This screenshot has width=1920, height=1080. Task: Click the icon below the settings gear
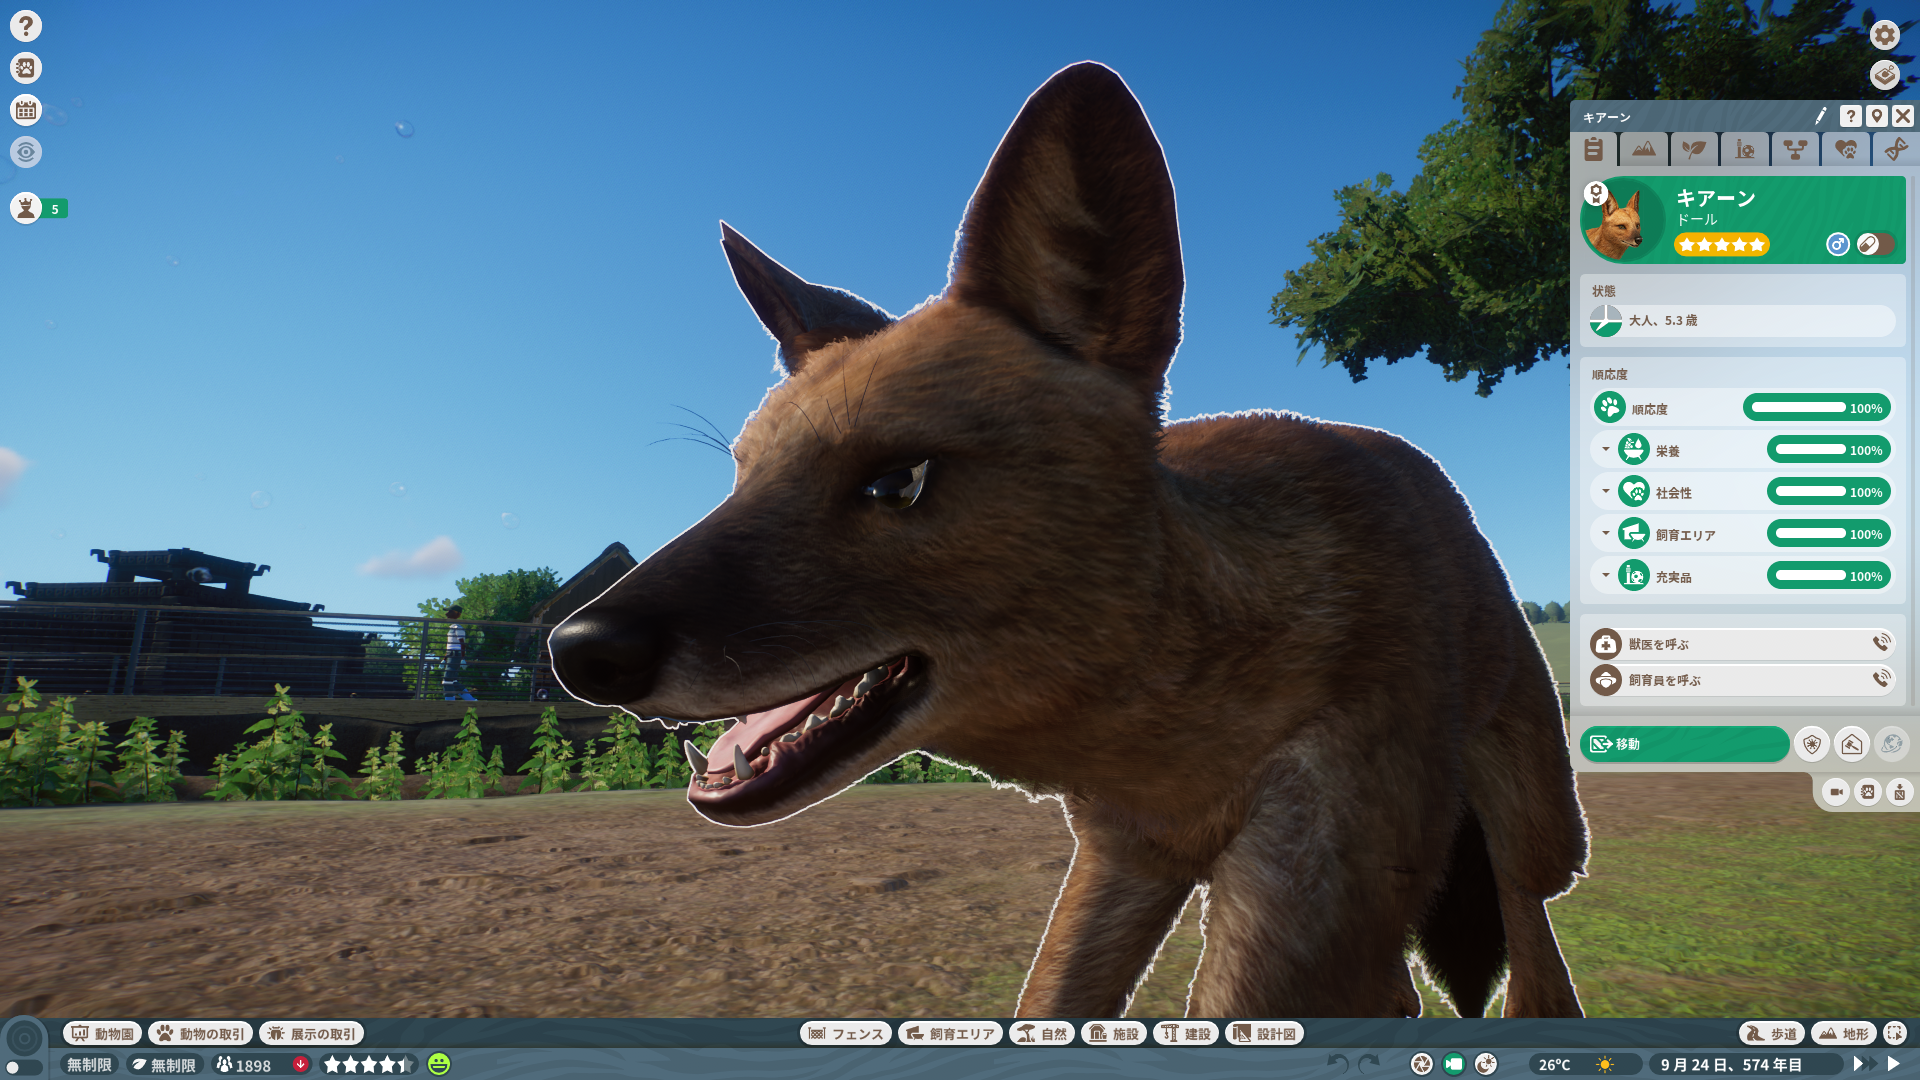1885,75
